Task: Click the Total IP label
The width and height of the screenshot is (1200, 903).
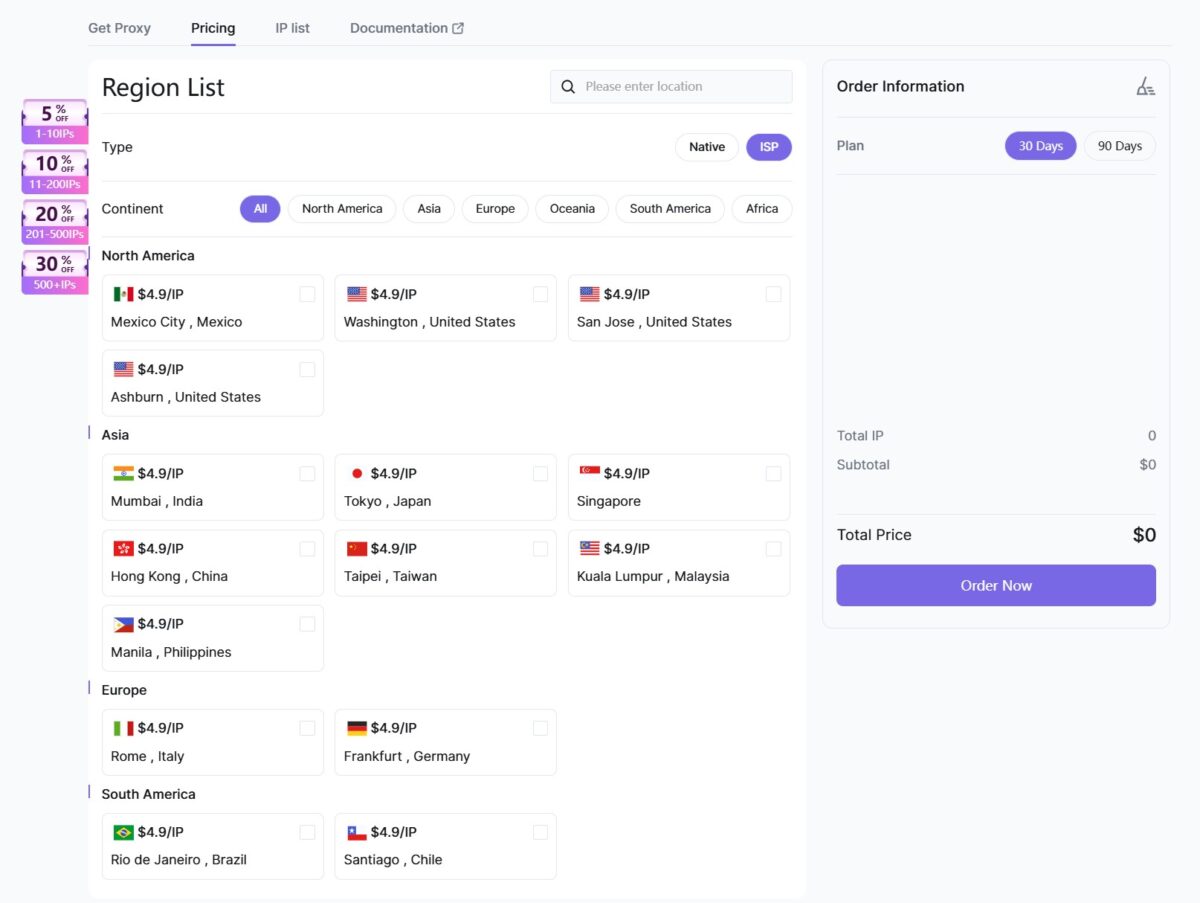Action: coord(860,436)
